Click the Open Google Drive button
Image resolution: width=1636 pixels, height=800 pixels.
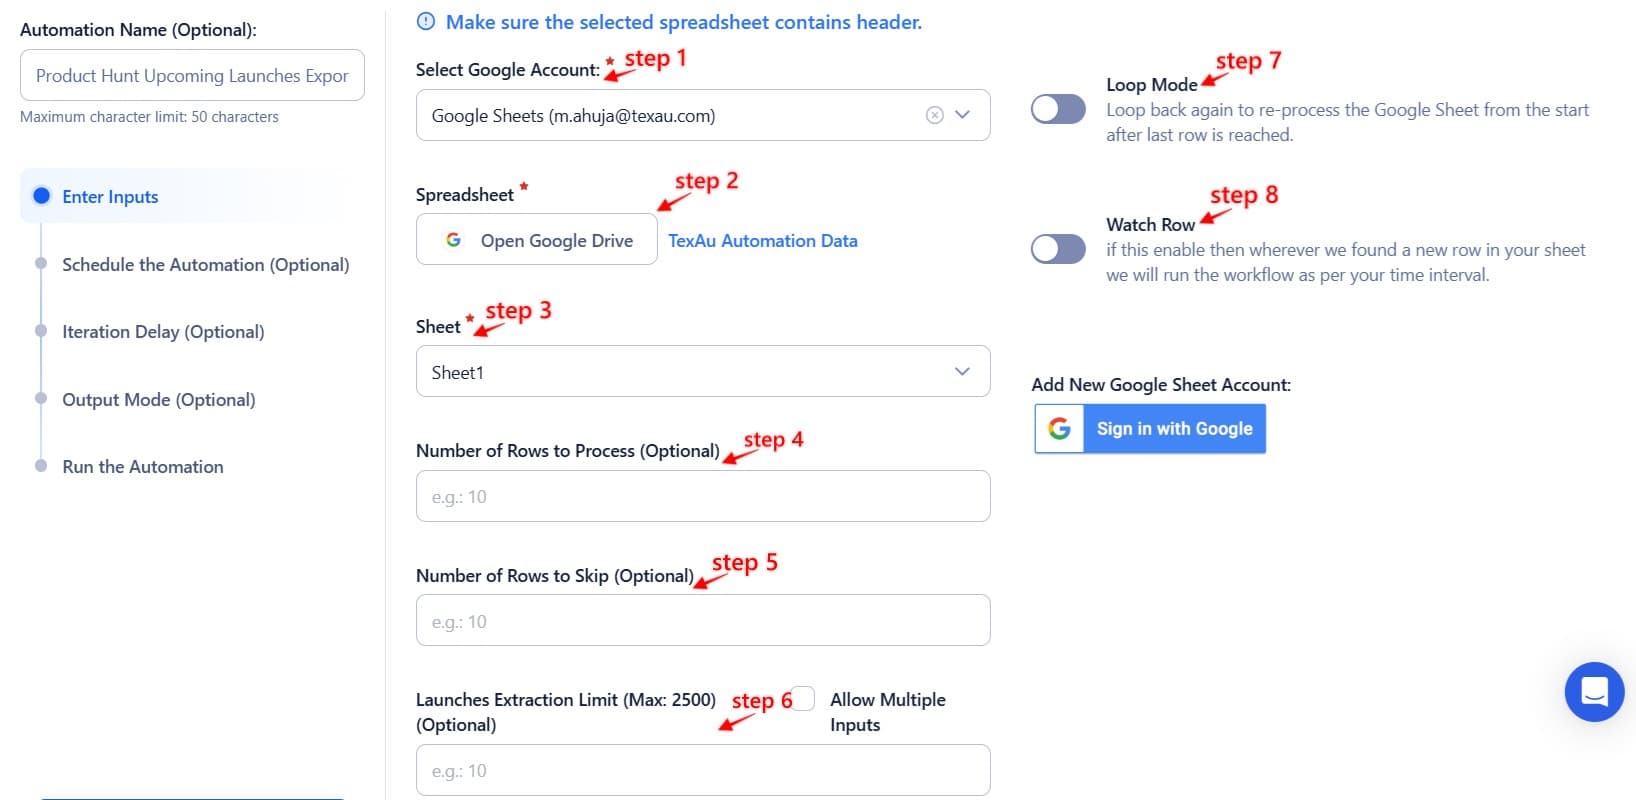point(536,239)
